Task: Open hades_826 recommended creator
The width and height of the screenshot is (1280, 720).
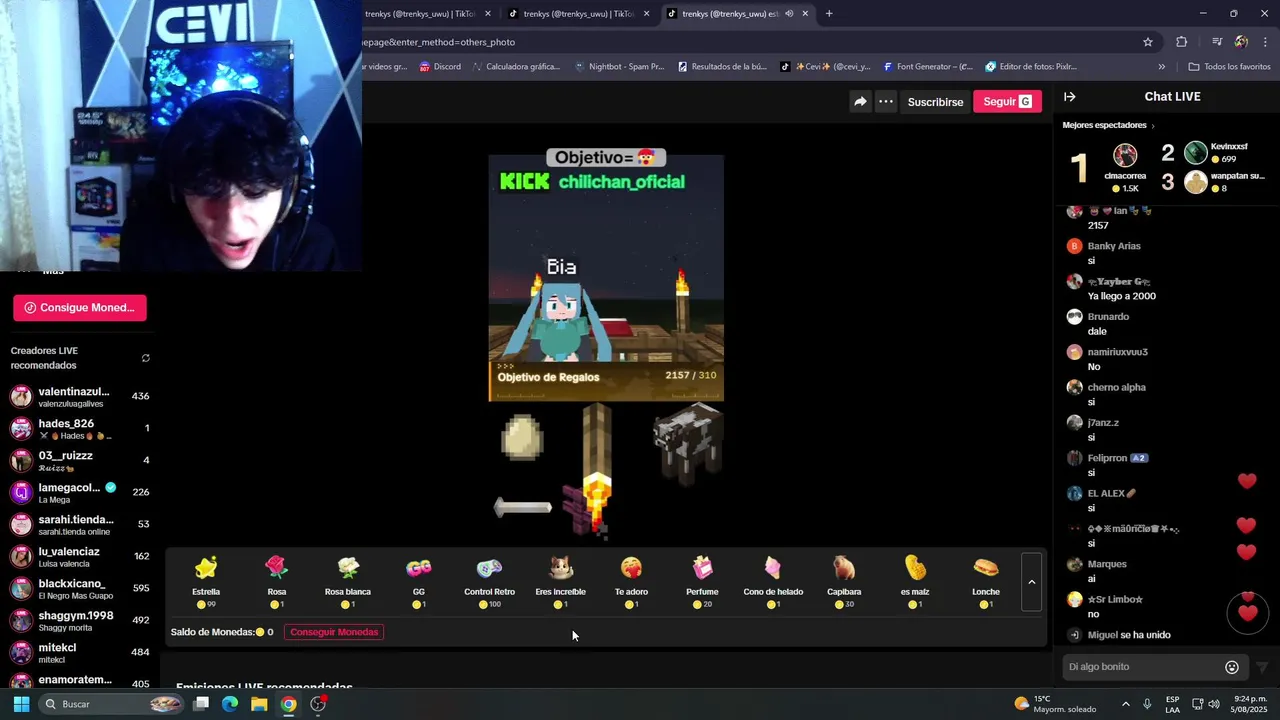Action: pos(80,428)
